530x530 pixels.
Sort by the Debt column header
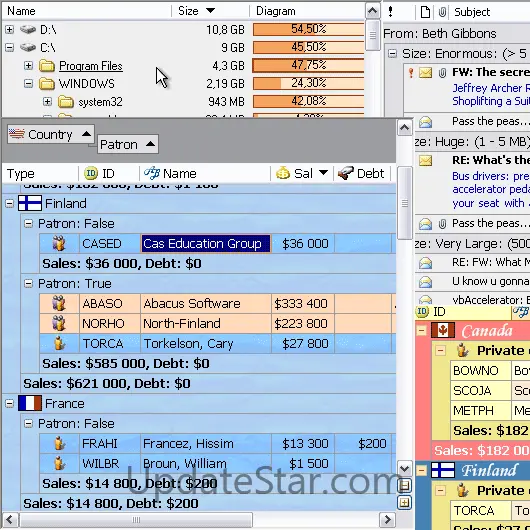click(x=362, y=174)
